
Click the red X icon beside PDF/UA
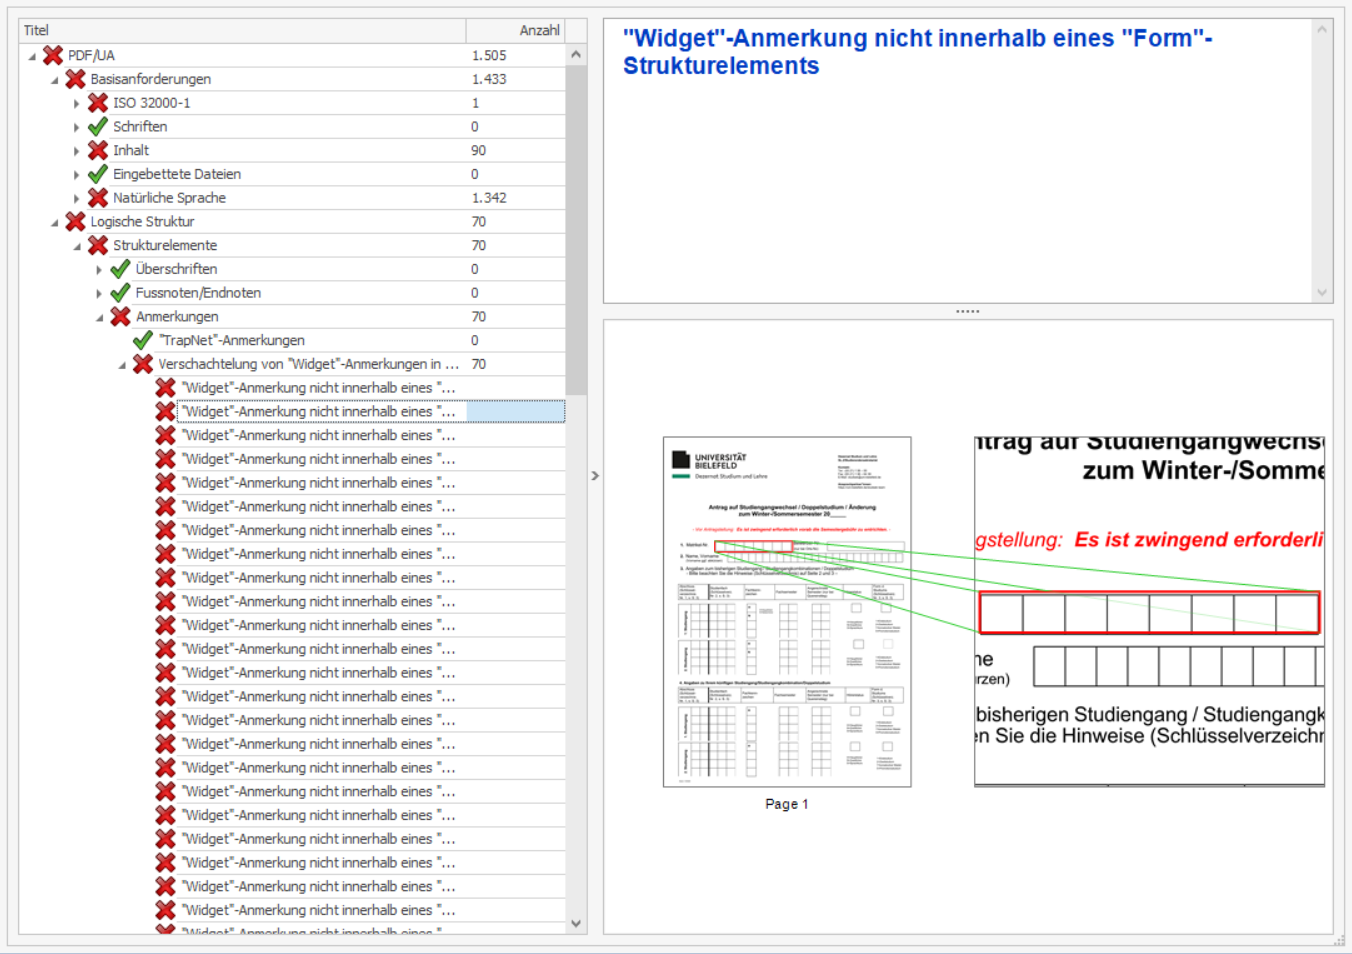tap(53, 55)
